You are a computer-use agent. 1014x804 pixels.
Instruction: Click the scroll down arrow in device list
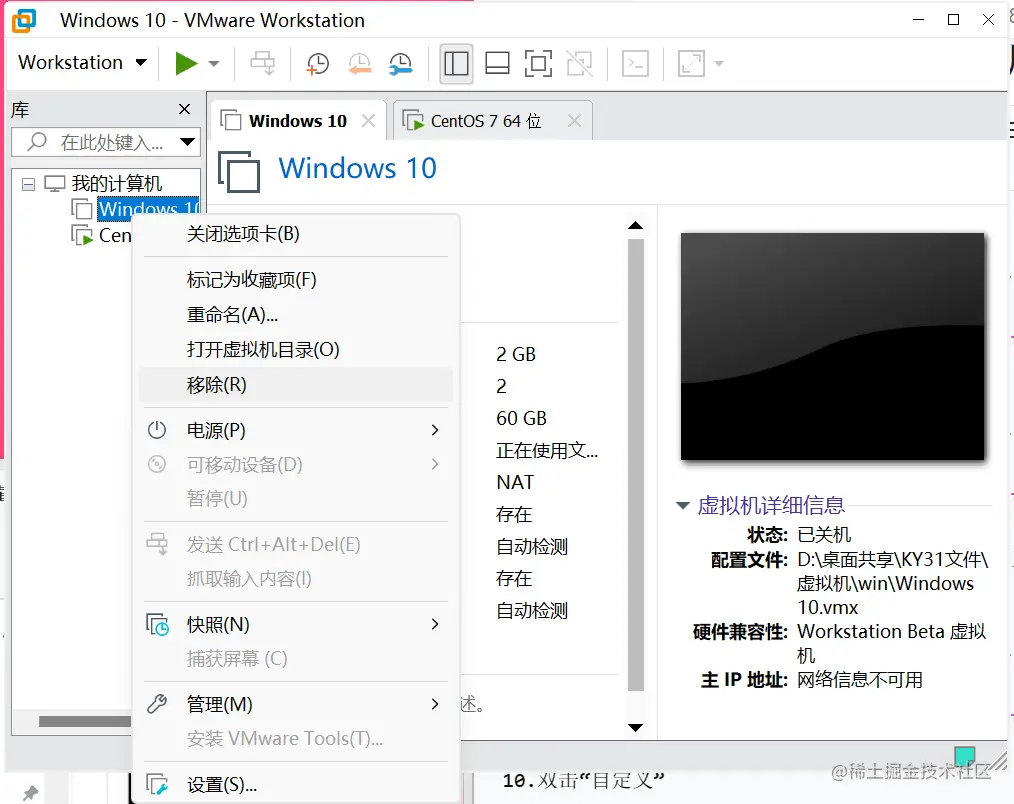pyautogui.click(x=636, y=728)
